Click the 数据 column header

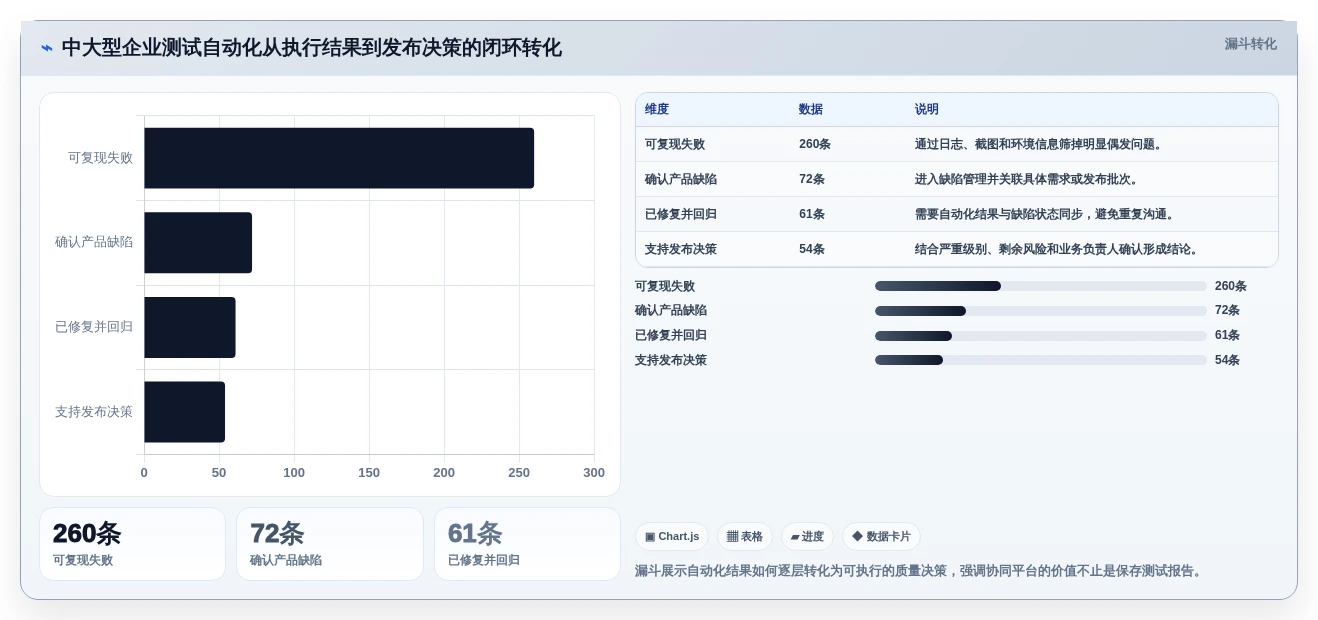(811, 109)
